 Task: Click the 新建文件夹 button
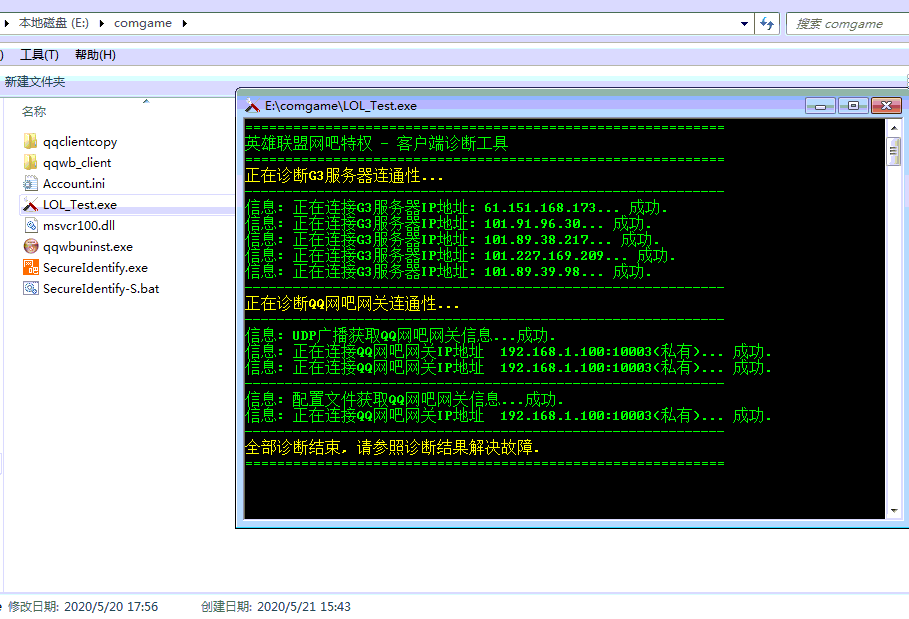35,82
